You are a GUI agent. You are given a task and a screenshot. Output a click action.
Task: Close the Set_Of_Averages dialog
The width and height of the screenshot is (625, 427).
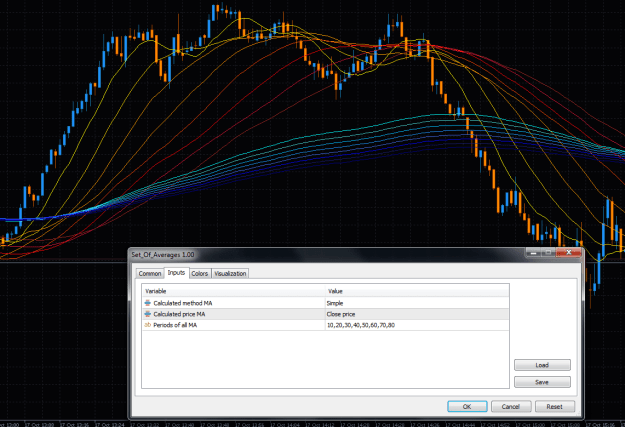569,252
